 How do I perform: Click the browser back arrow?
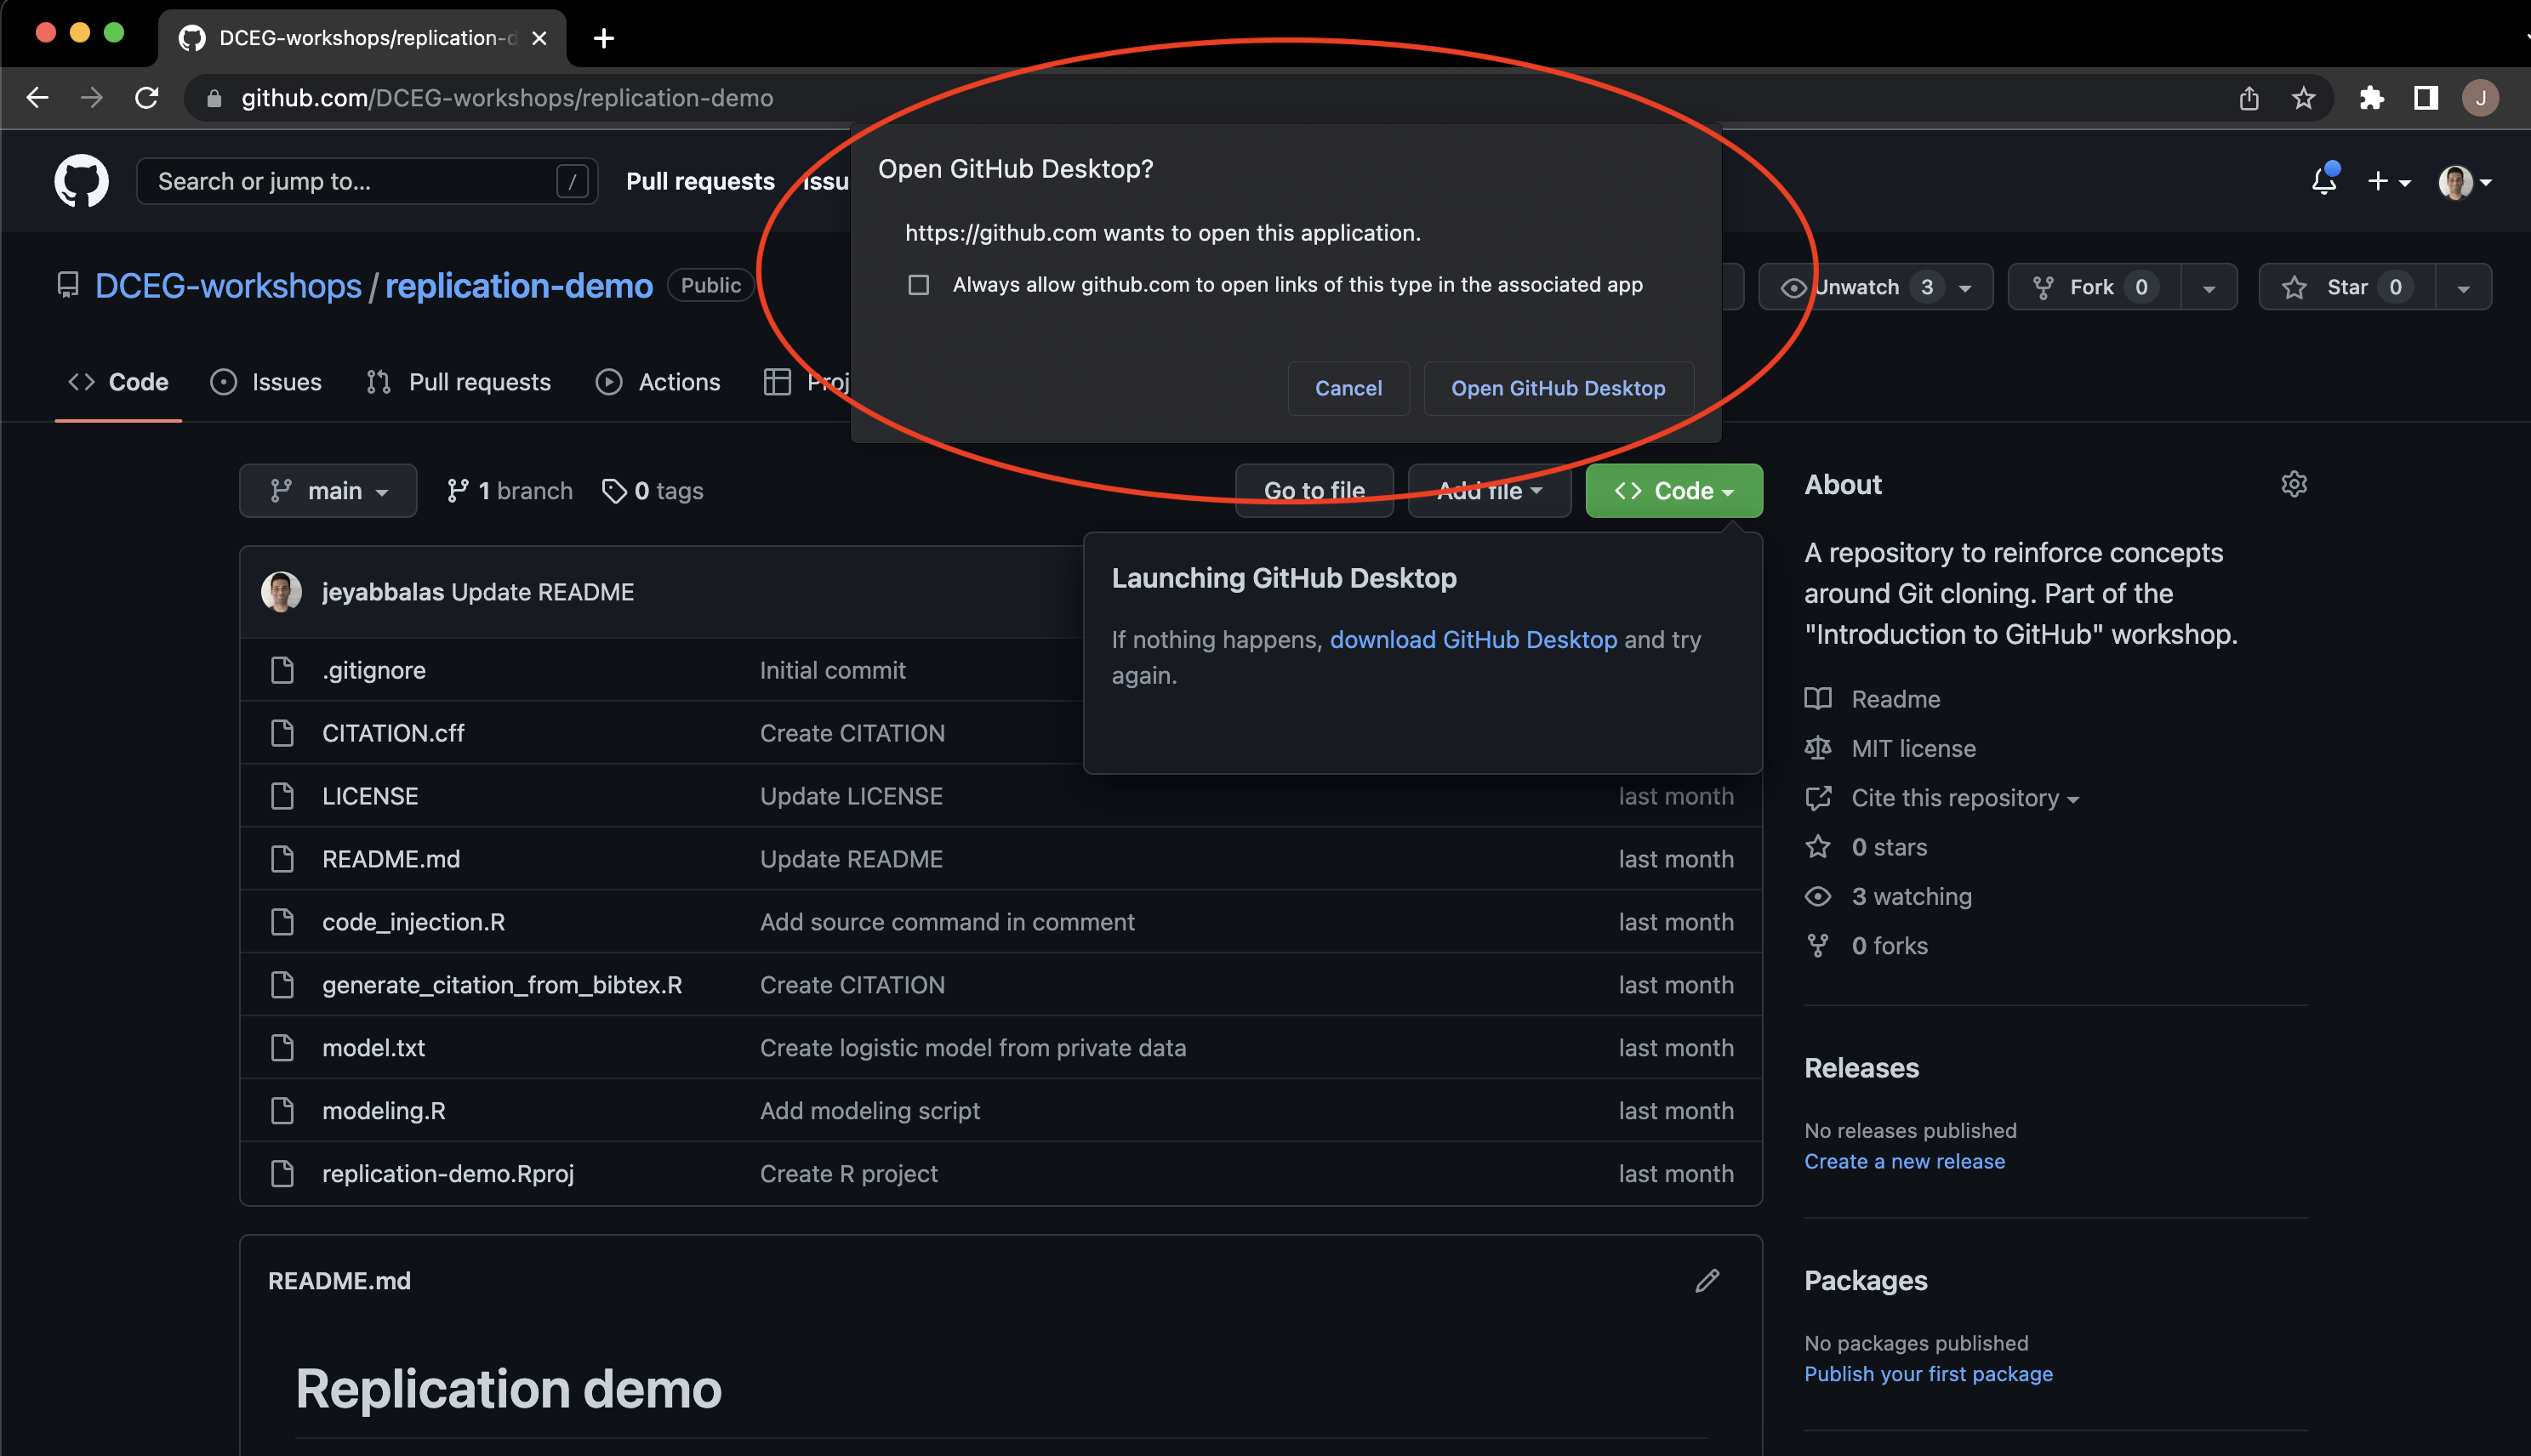pyautogui.click(x=37, y=98)
